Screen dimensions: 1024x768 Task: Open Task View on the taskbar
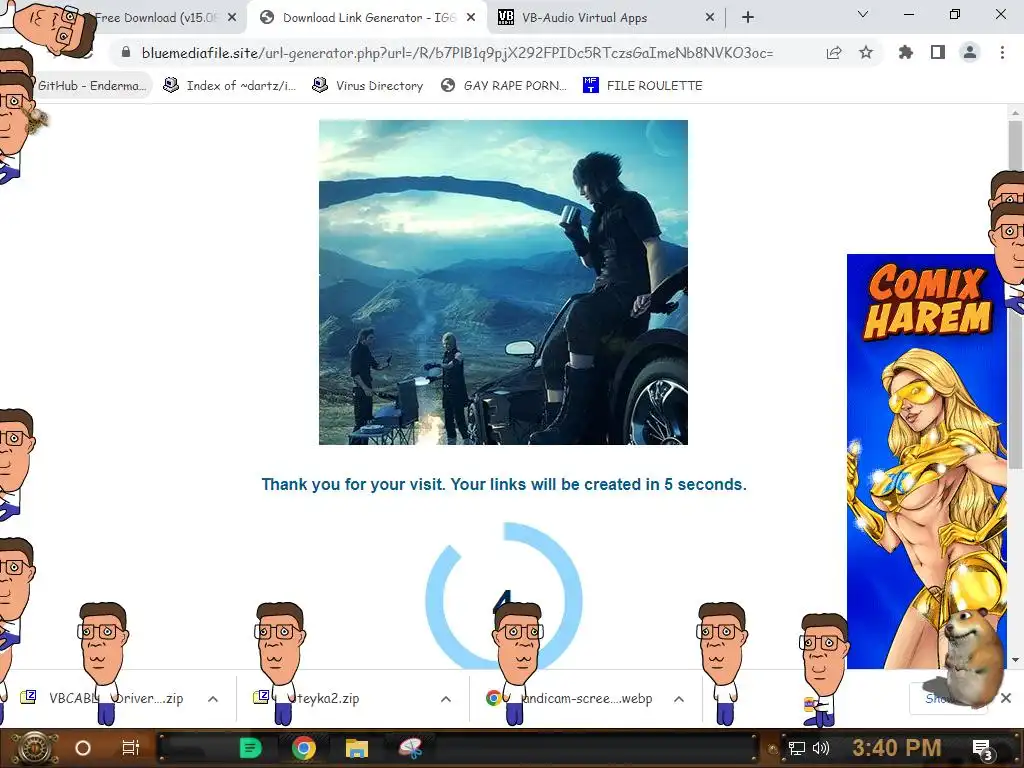coord(131,748)
